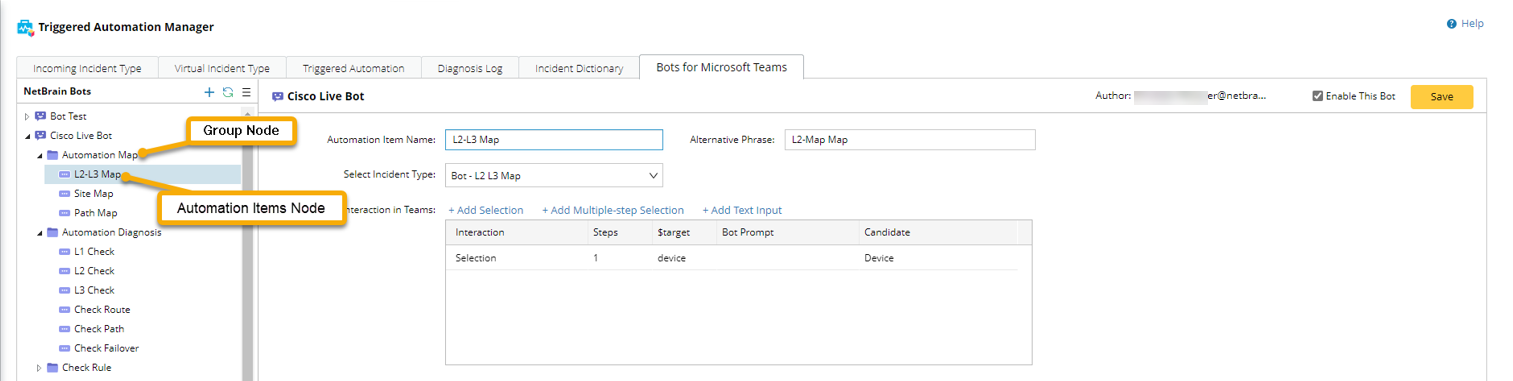Click the Automation Item Name field
1513x381 pixels.
pos(554,140)
